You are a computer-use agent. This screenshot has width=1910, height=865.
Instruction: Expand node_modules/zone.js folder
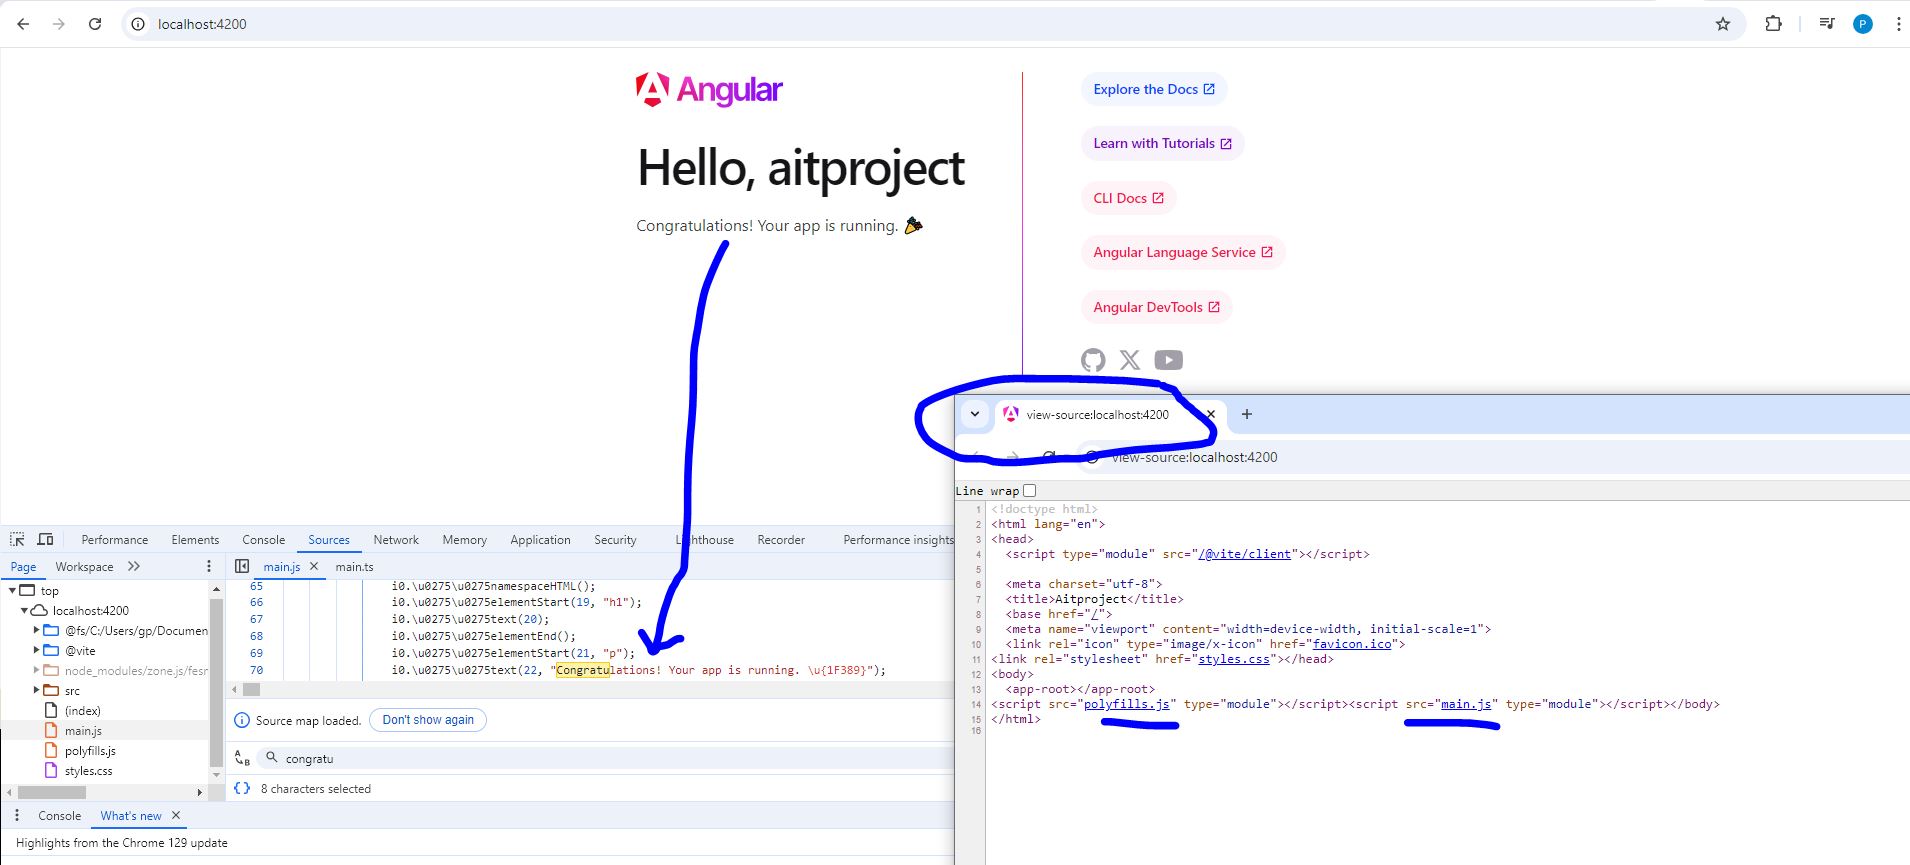[x=36, y=670]
